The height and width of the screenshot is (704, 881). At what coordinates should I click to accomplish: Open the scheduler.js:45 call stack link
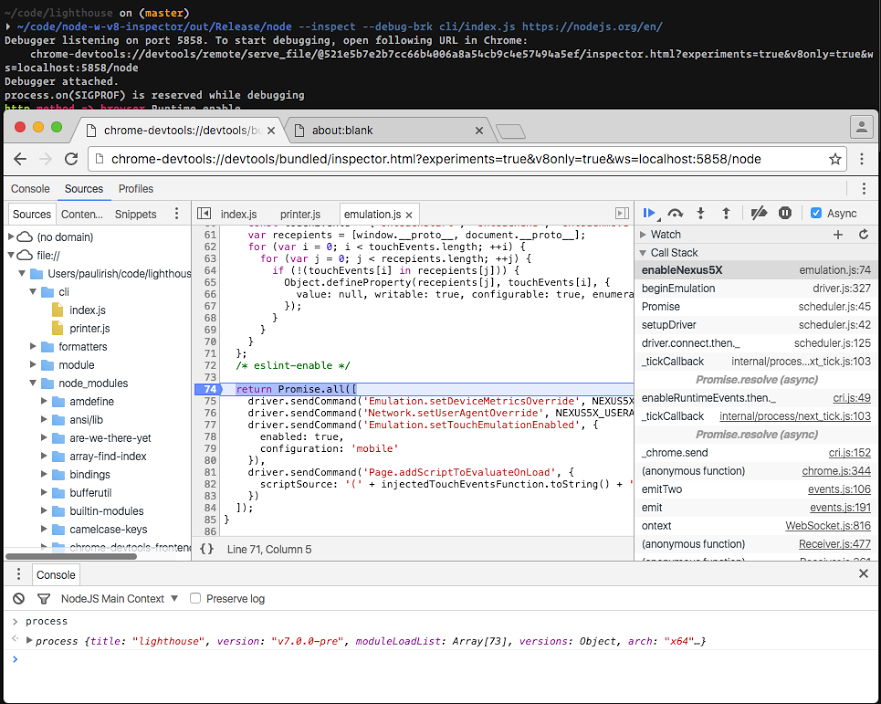tap(837, 306)
